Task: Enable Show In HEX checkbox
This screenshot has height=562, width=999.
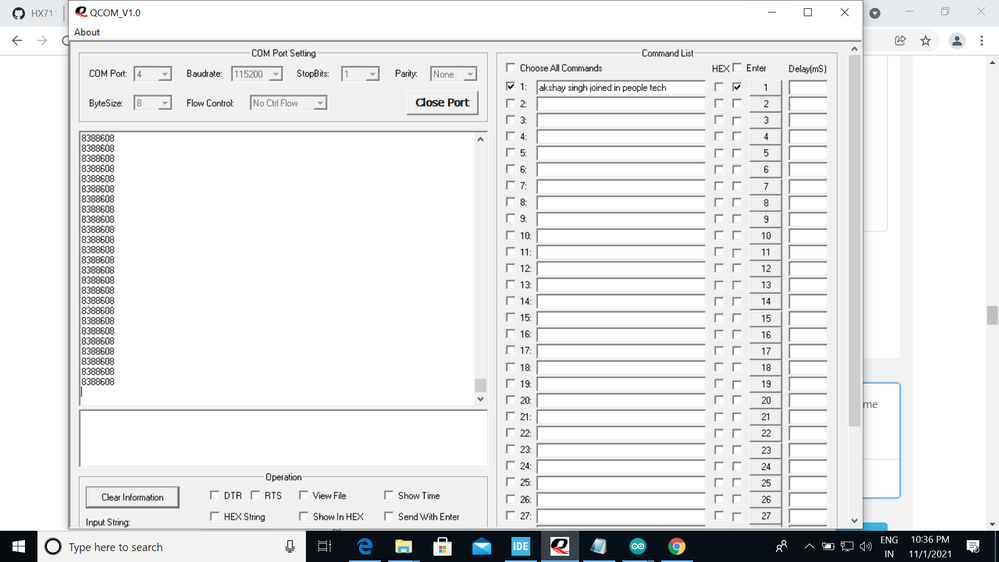Action: (303, 516)
